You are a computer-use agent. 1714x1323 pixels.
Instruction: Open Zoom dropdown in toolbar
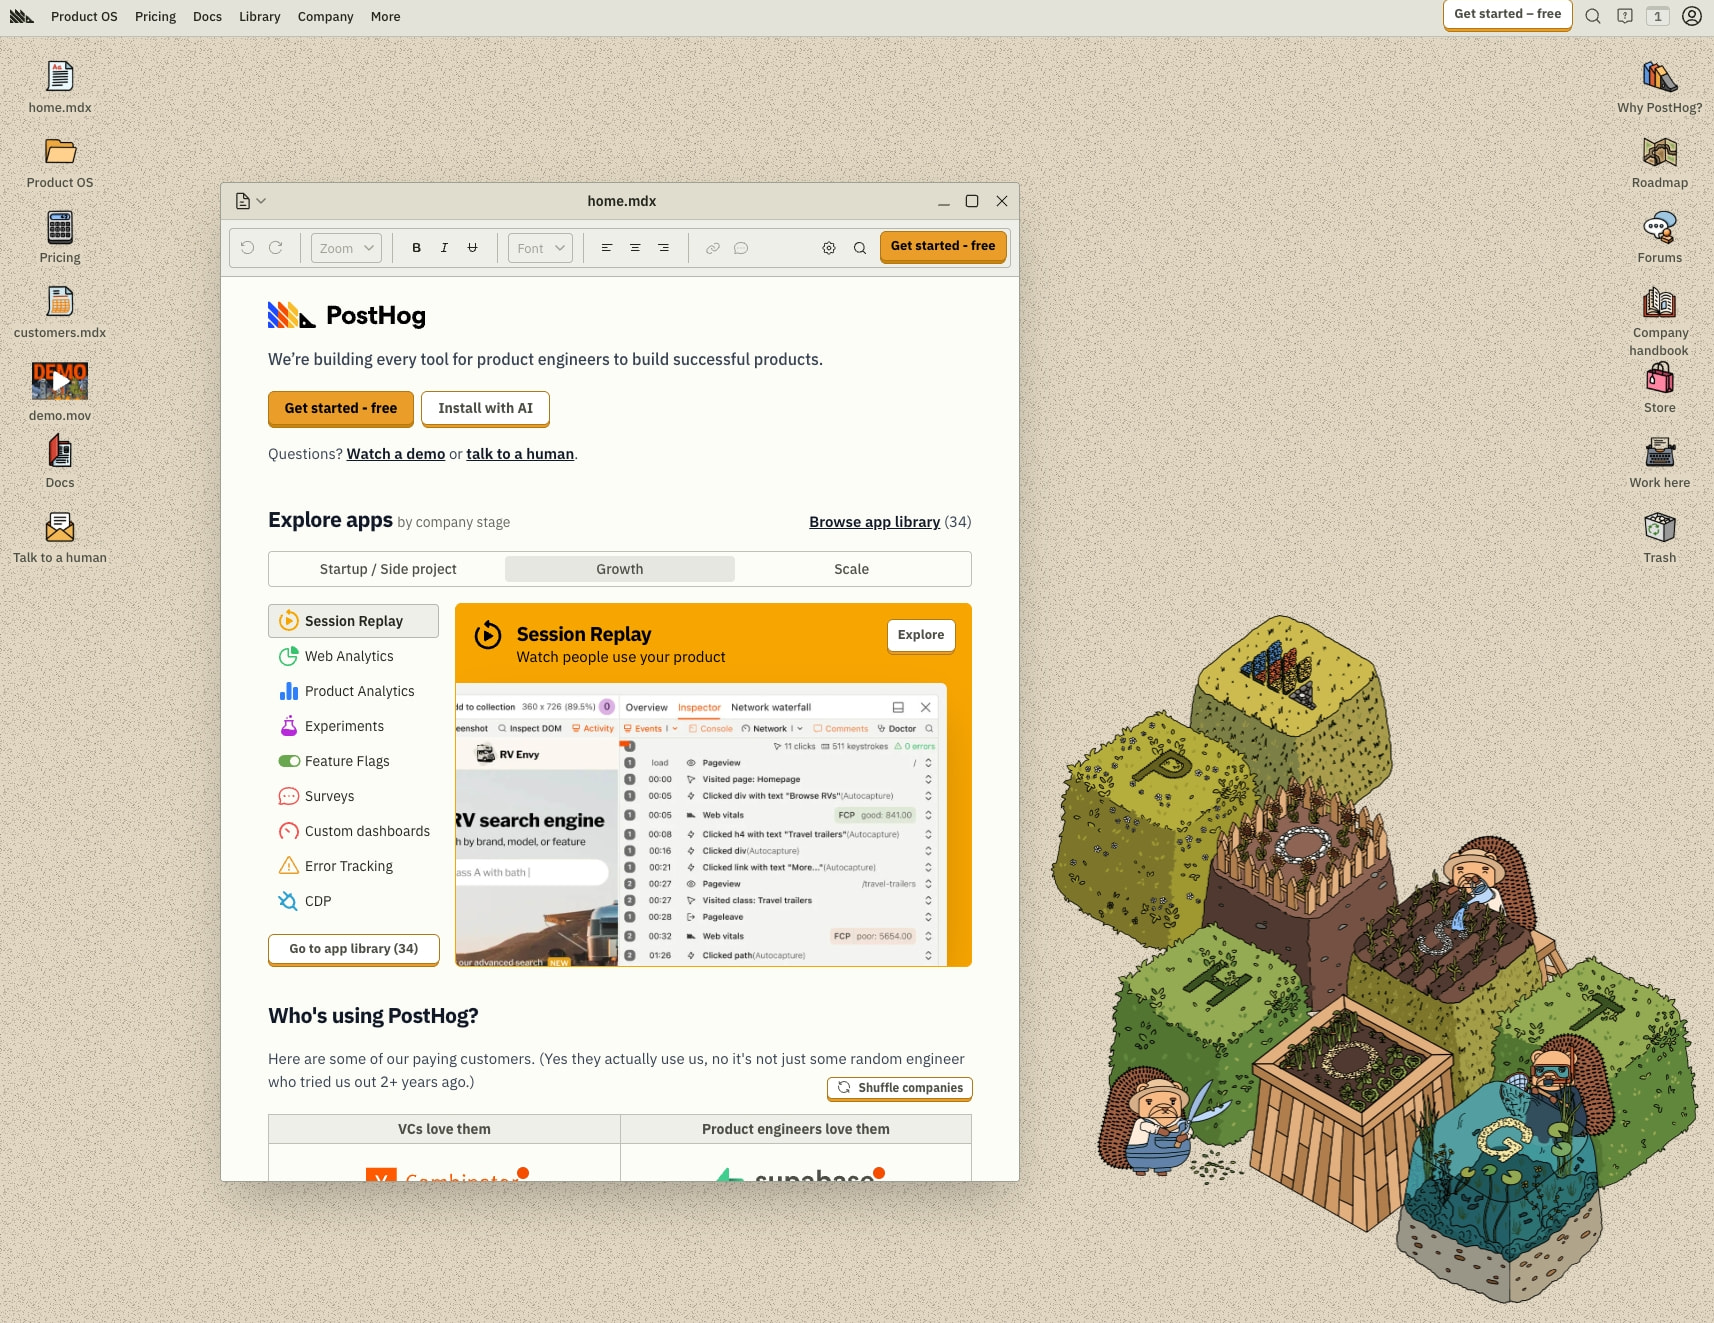point(346,248)
